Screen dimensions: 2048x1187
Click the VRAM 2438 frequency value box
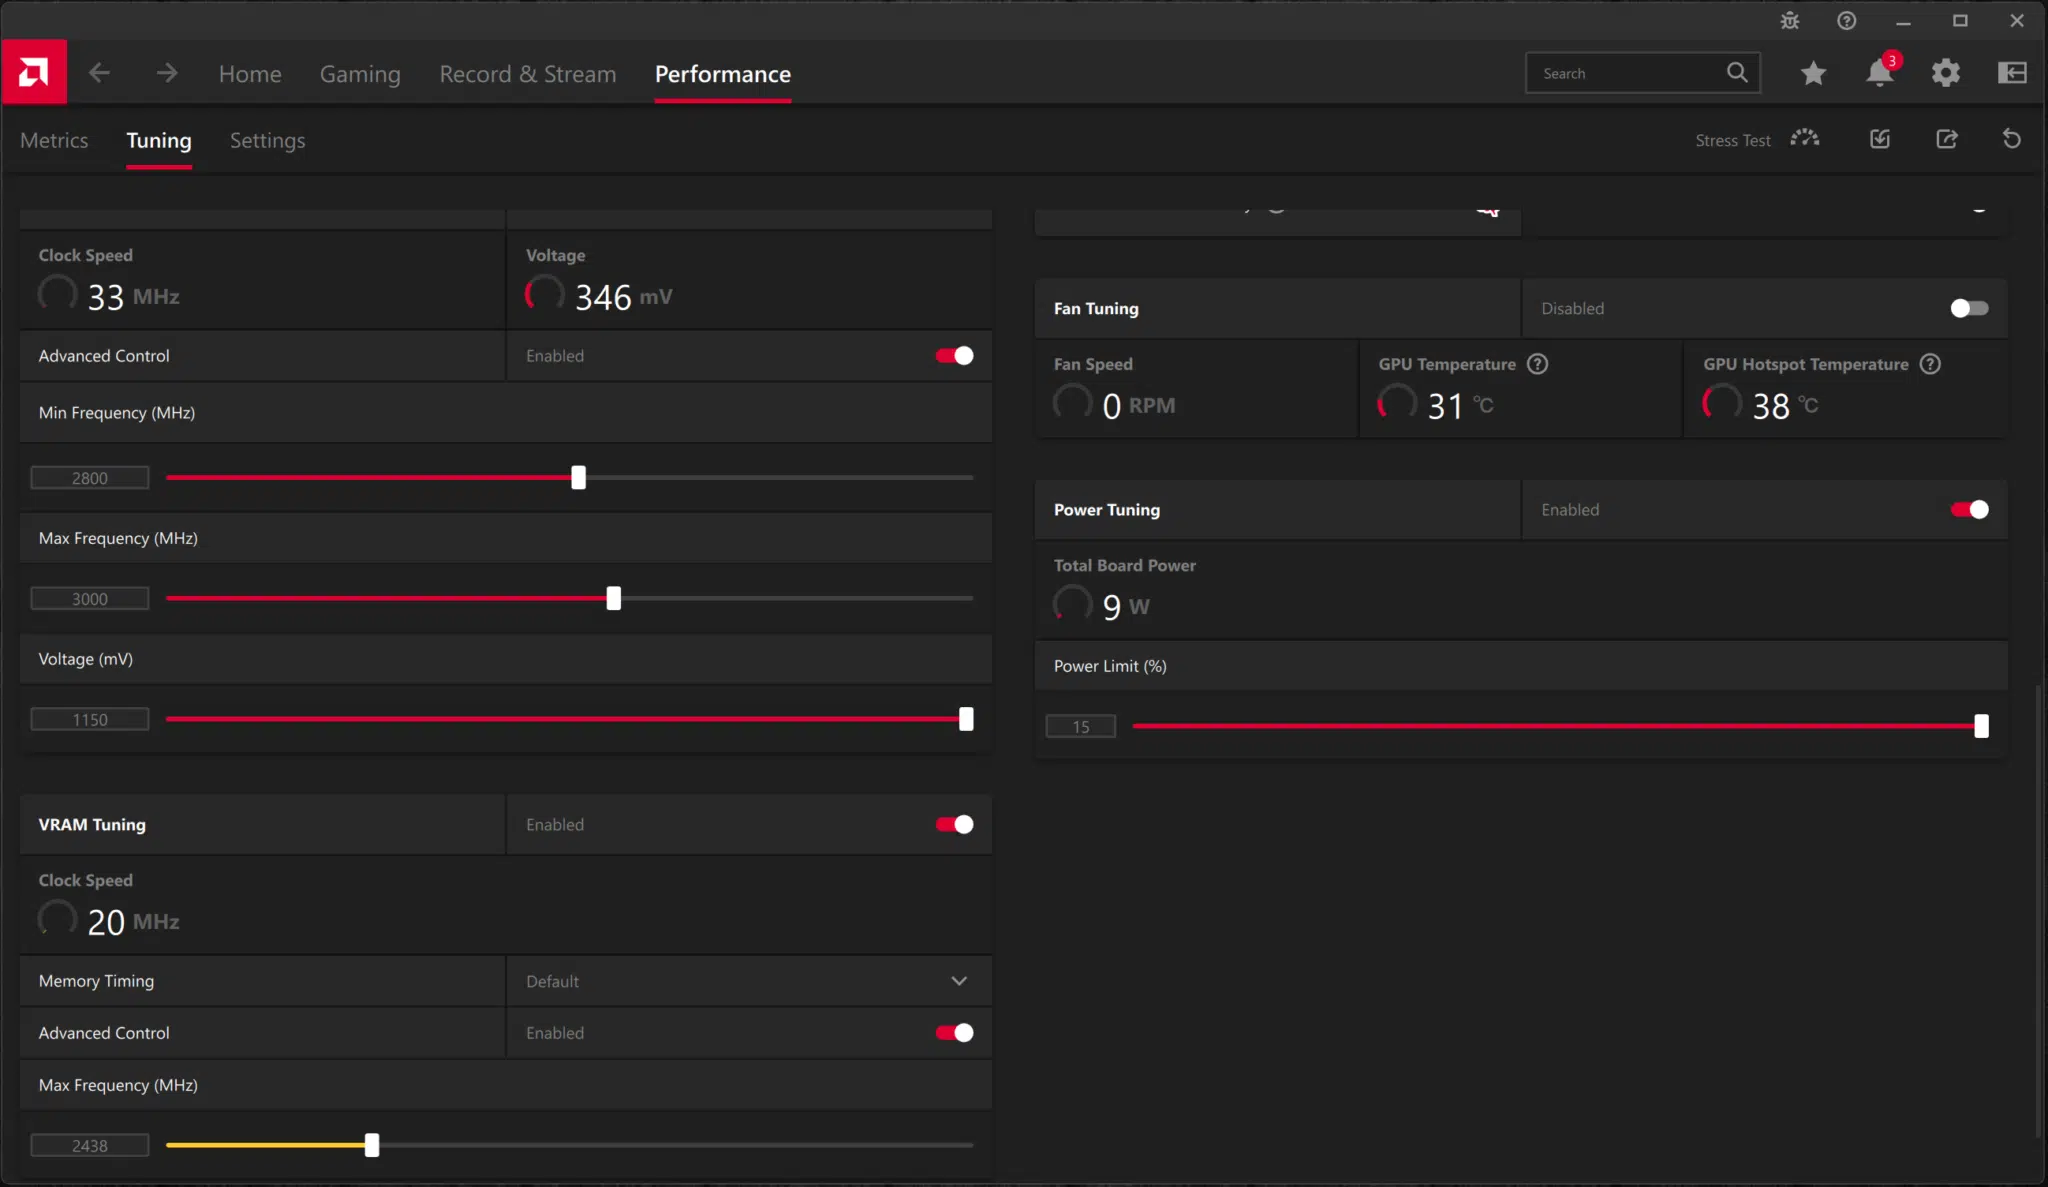pos(90,1146)
